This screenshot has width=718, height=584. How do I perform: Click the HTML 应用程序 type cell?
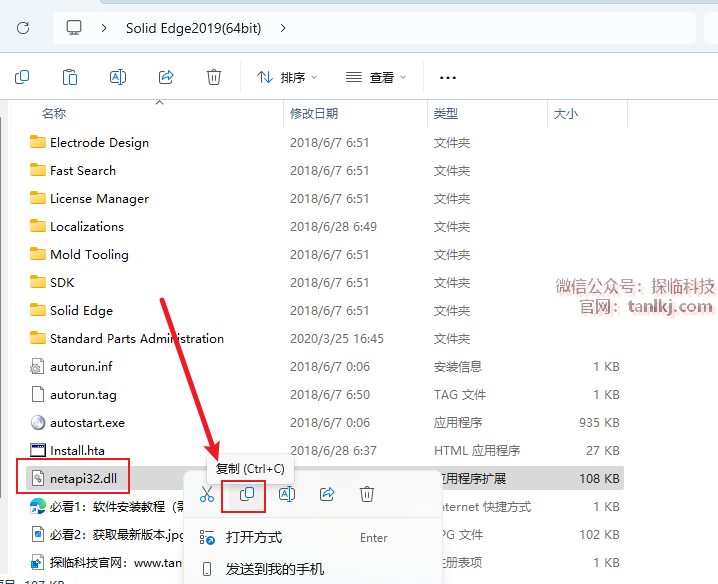pos(477,451)
